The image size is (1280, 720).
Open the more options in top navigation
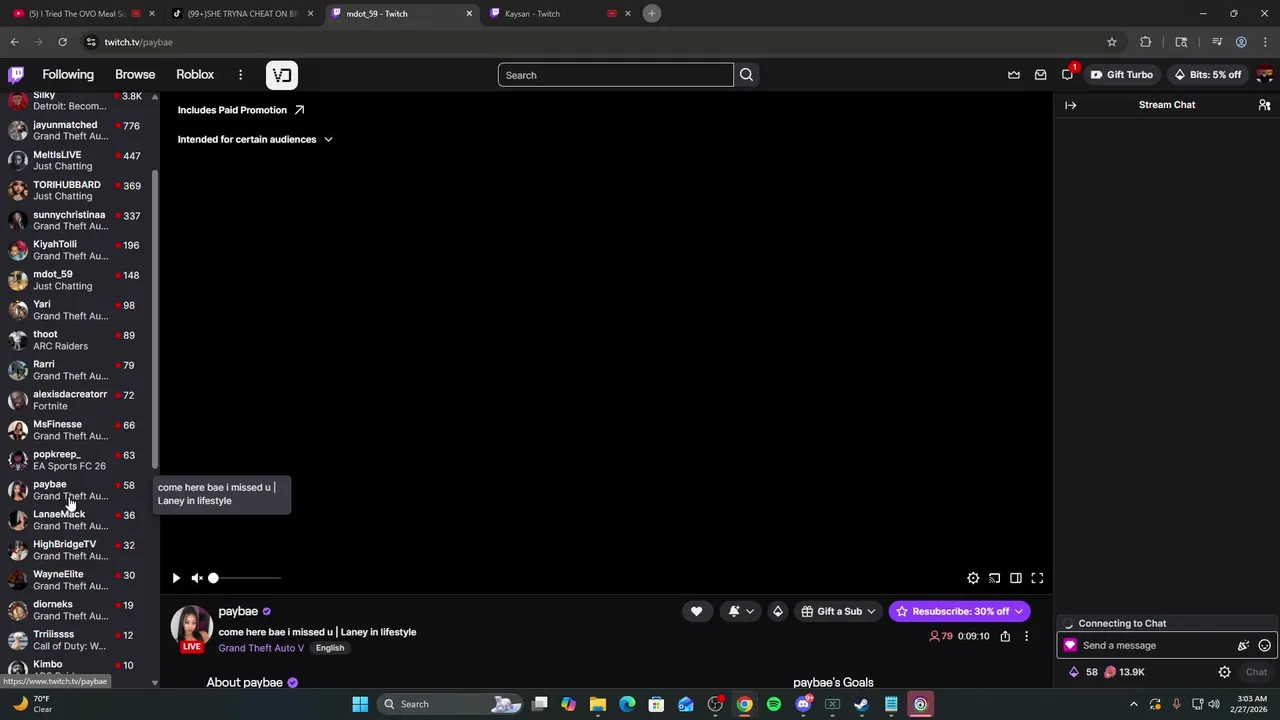click(x=240, y=75)
